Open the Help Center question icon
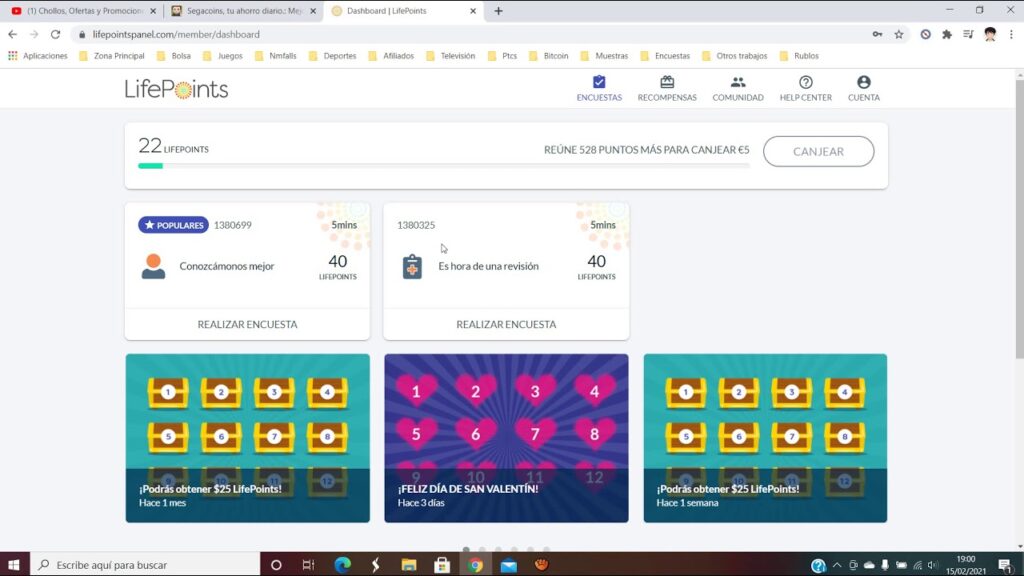This screenshot has width=1024, height=576. coord(806,82)
